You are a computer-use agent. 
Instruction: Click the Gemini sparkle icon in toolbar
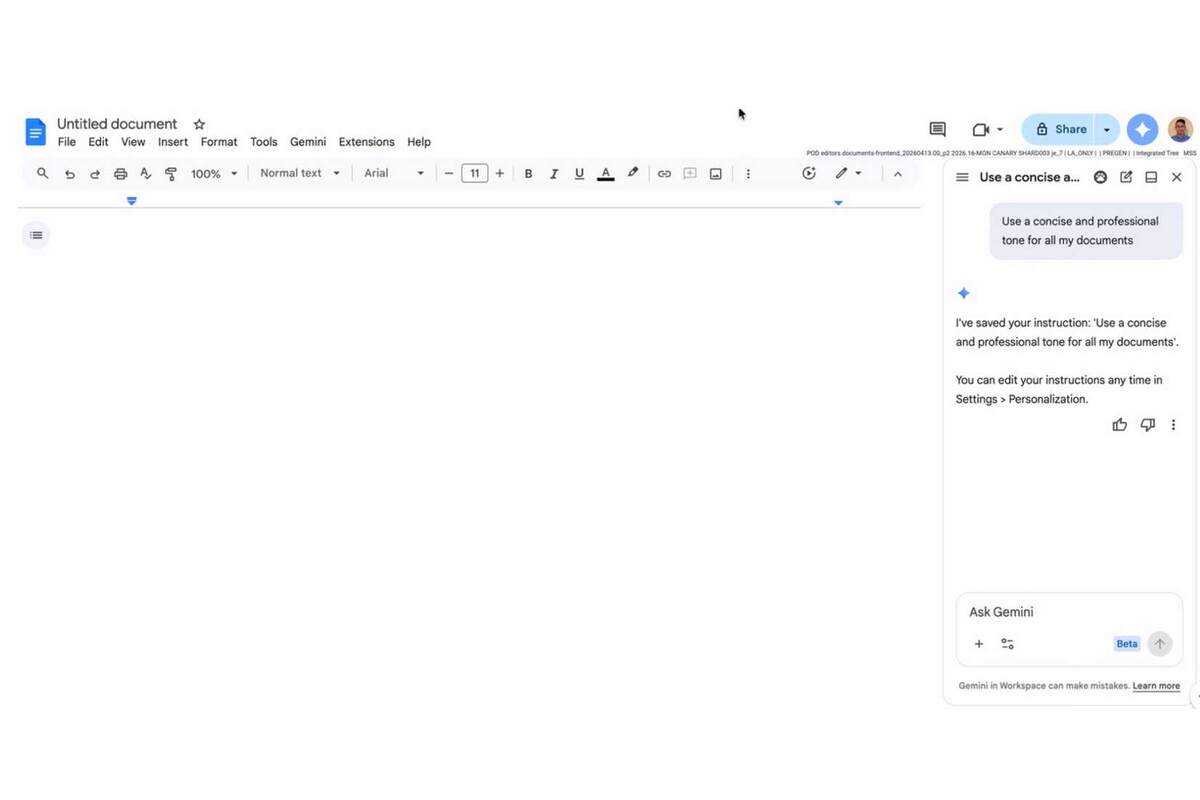point(809,173)
